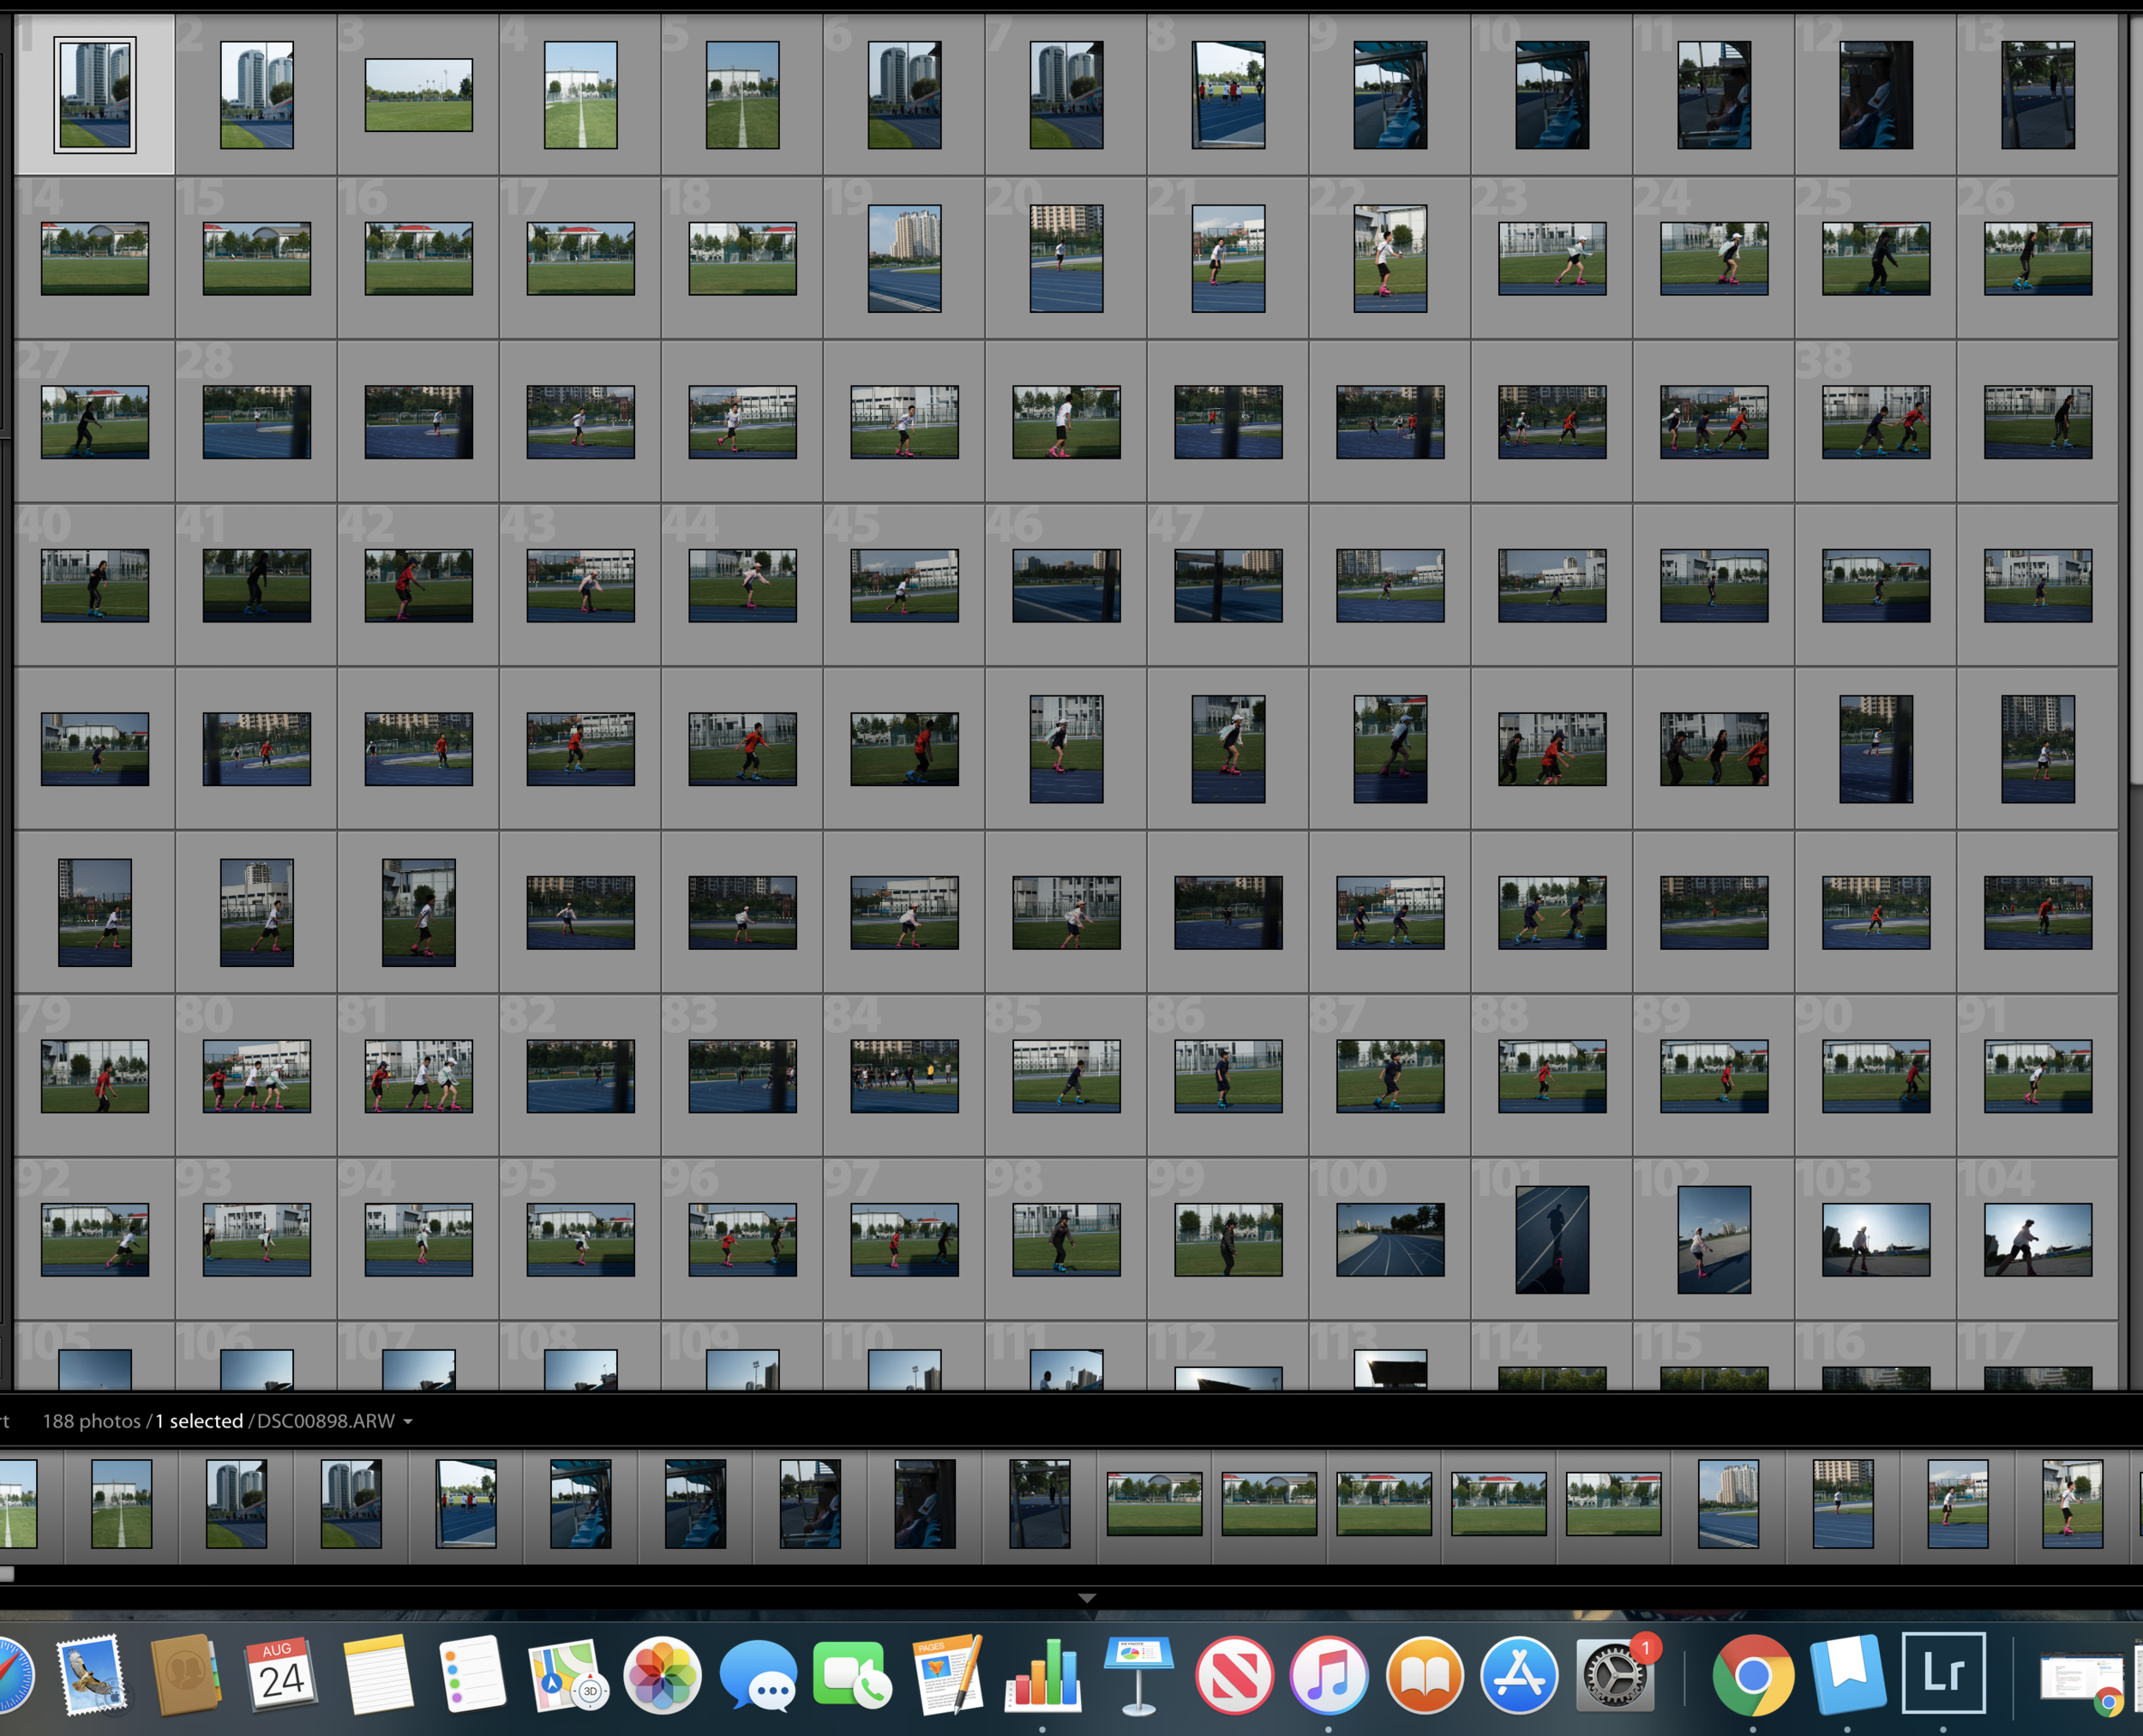Open the App Store icon
The image size is (2143, 1736).
tap(1520, 1674)
